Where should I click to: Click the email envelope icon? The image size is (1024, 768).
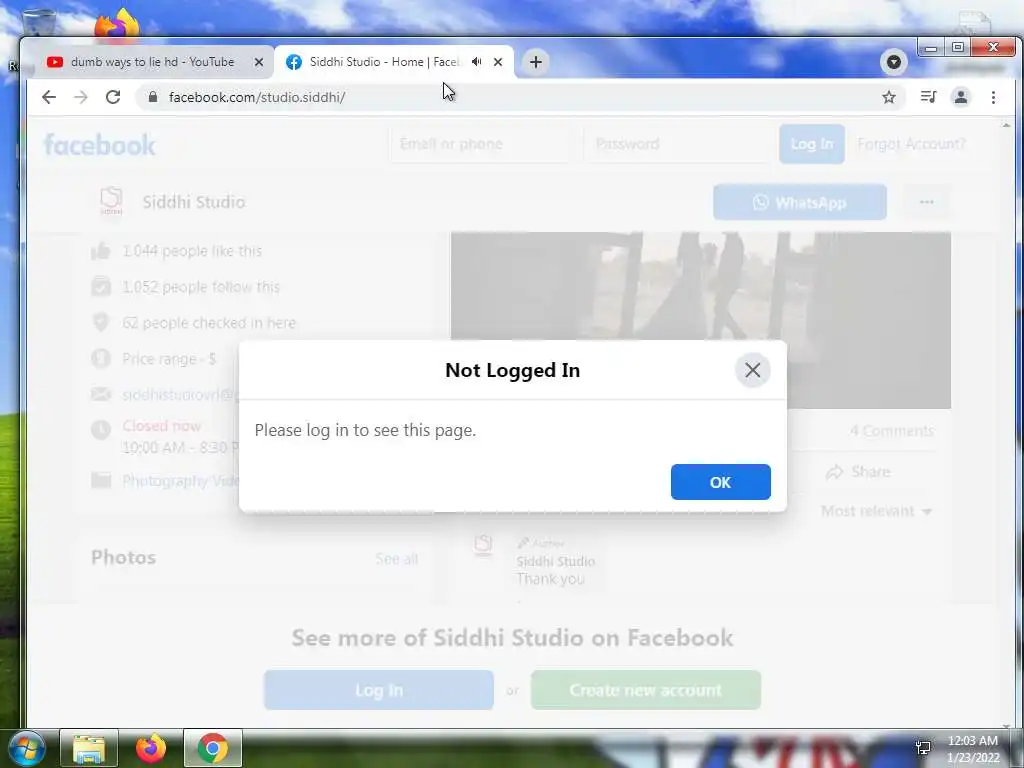(x=101, y=394)
